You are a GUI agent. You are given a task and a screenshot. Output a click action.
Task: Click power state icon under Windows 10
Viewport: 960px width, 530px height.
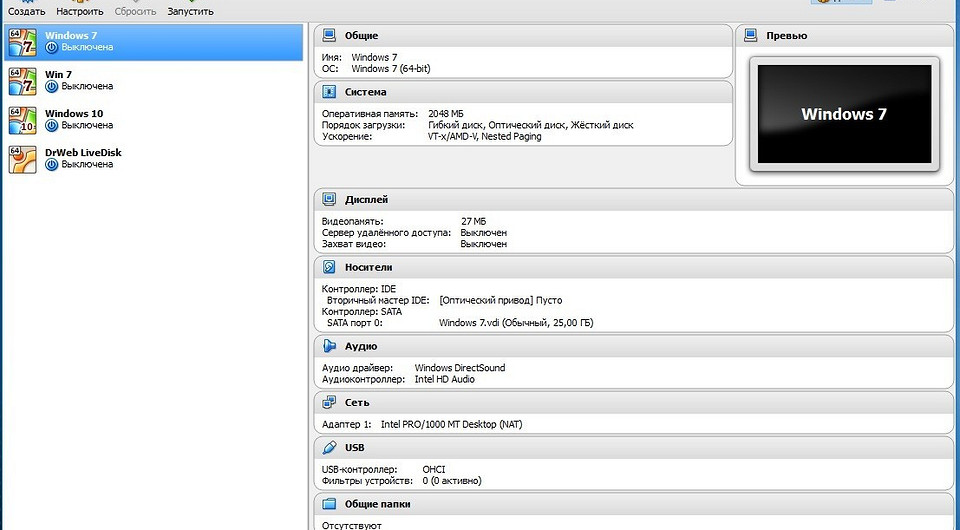tap(51, 125)
